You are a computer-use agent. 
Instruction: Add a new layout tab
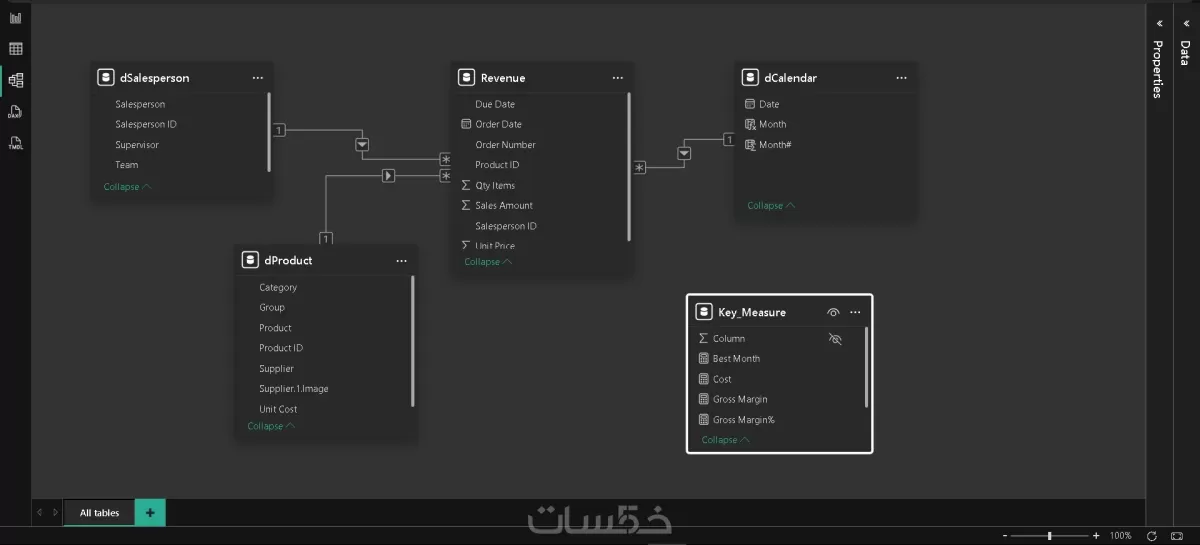pos(150,513)
